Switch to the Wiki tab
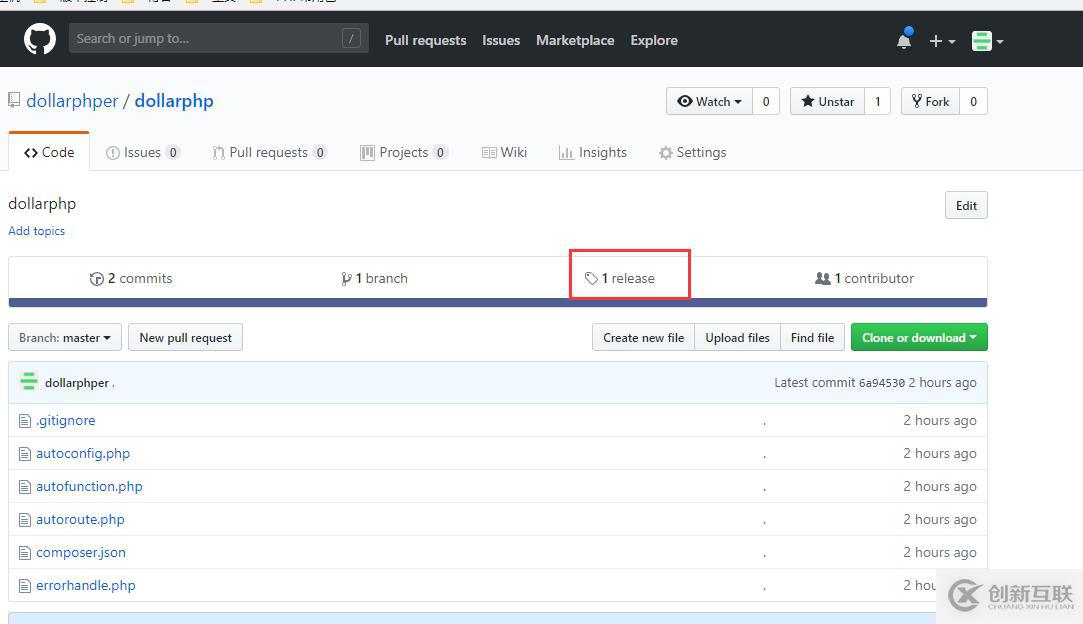Screen dimensions: 1083x624 tap(504, 152)
